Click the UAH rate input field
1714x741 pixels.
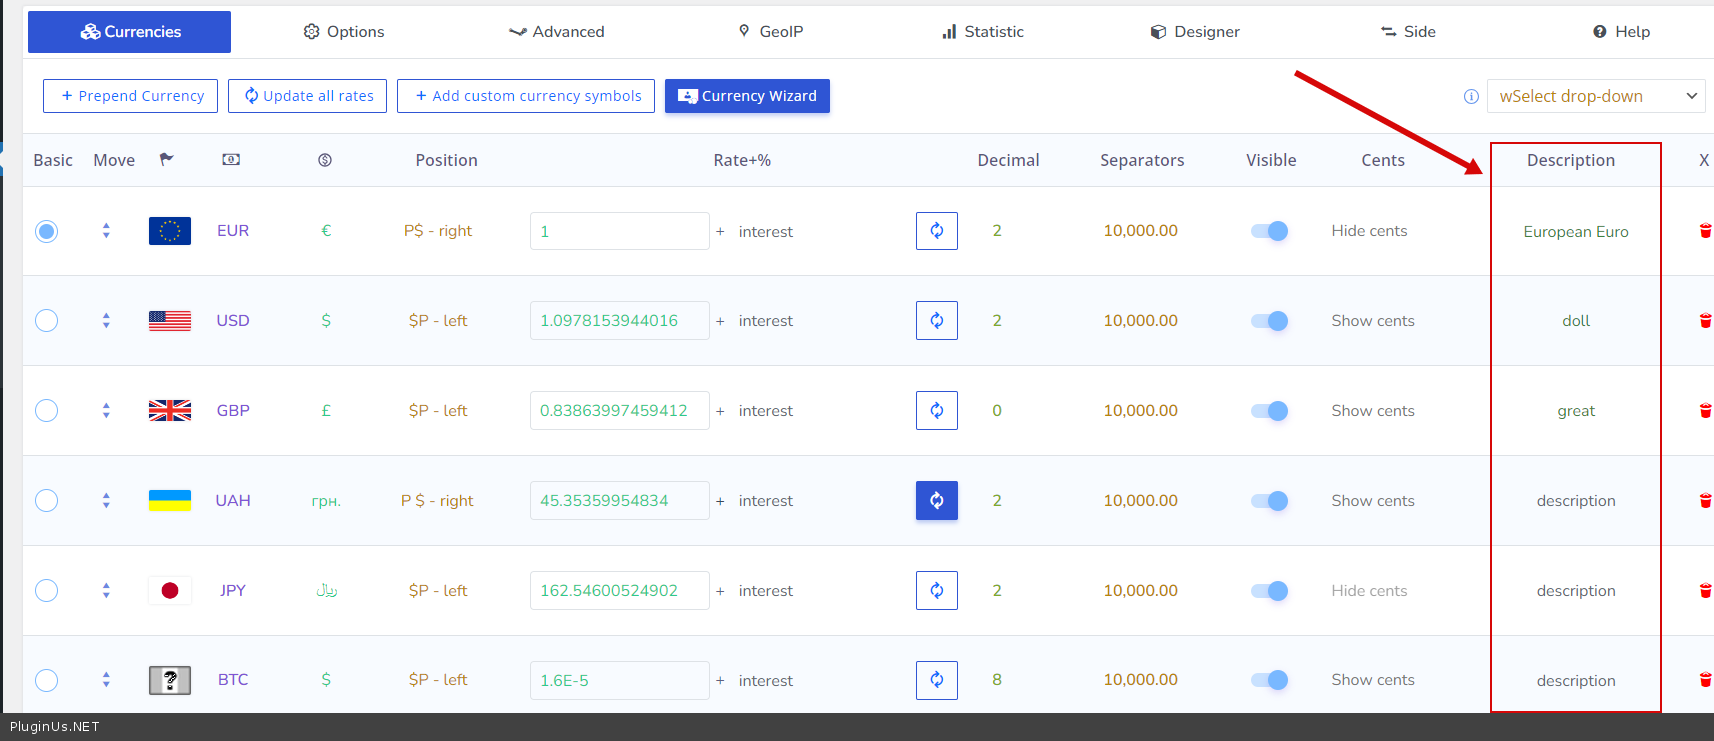pyautogui.click(x=619, y=500)
